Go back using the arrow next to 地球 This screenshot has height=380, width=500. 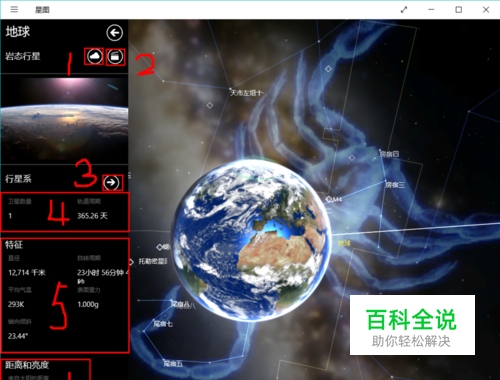tap(114, 33)
